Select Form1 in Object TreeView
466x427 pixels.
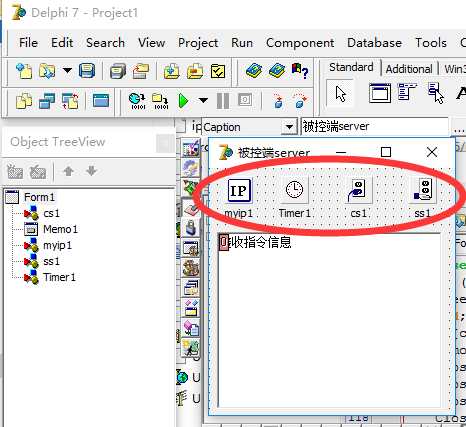point(39,197)
